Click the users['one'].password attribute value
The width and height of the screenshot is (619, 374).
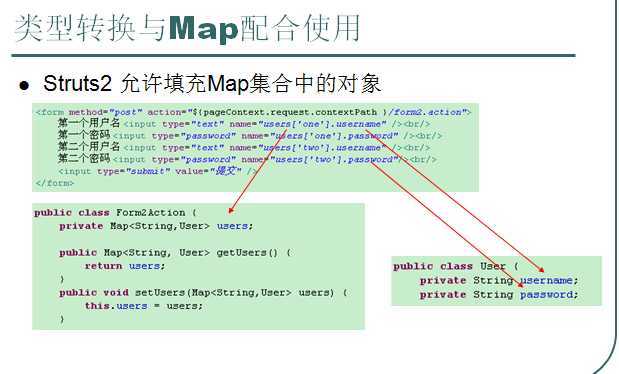pos(334,136)
